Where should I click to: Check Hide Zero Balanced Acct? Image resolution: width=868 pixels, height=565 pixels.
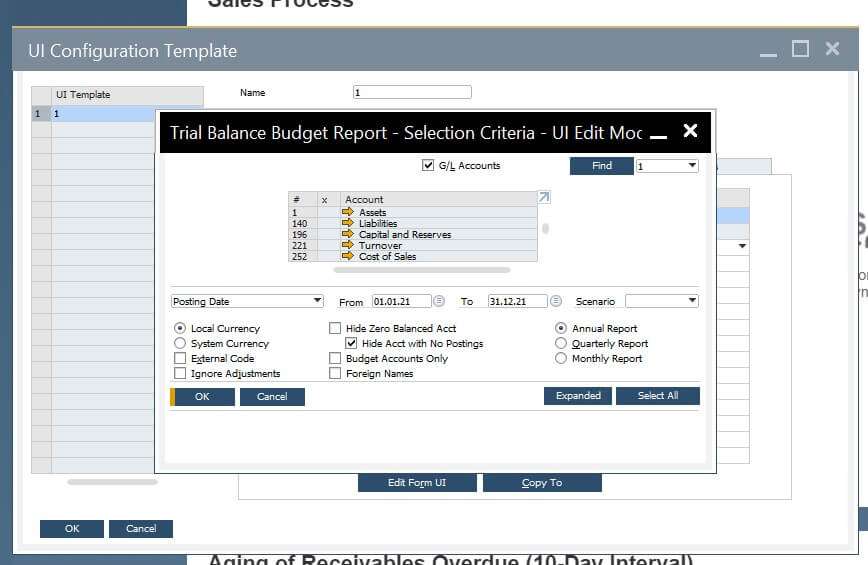pyautogui.click(x=335, y=328)
